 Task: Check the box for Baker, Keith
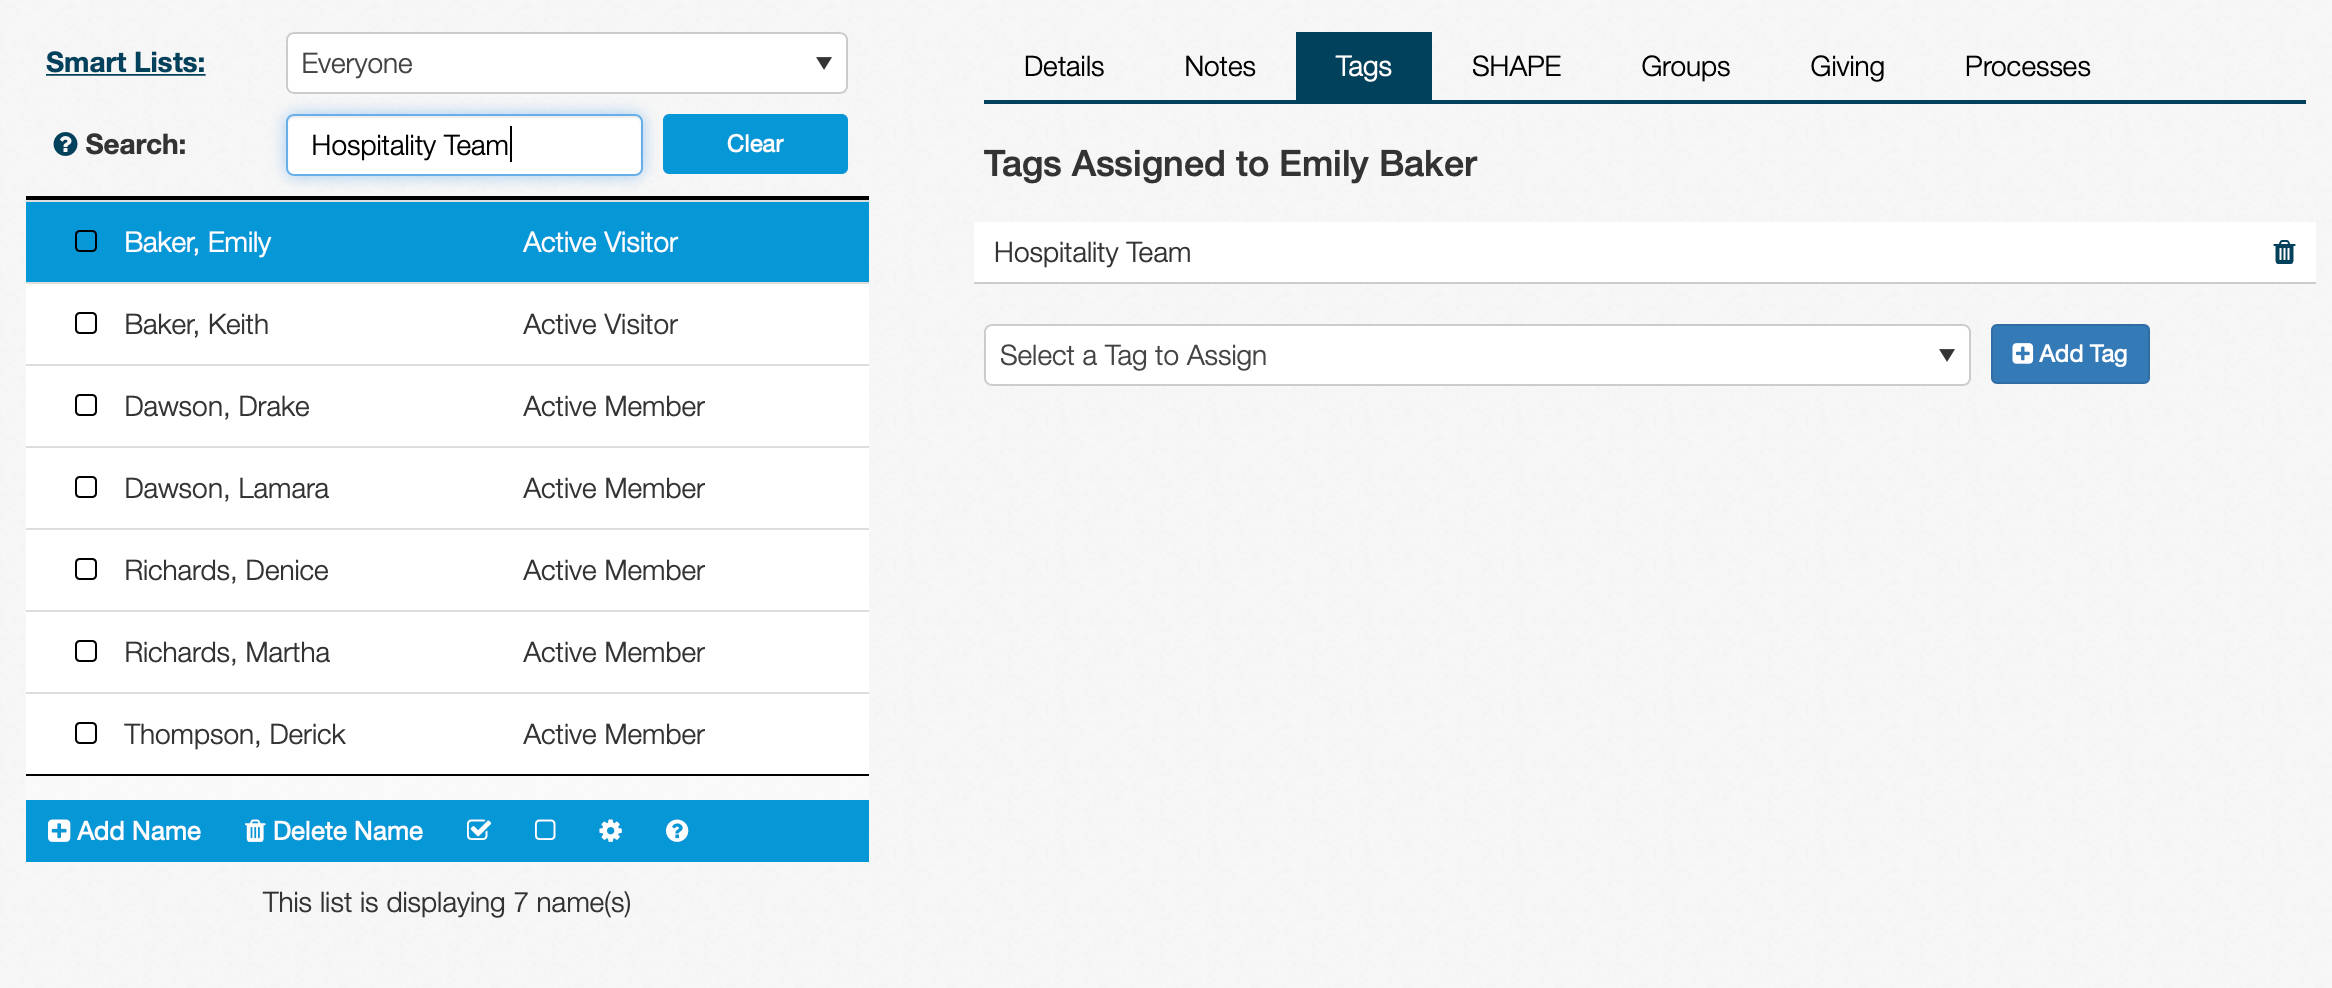[x=86, y=324]
